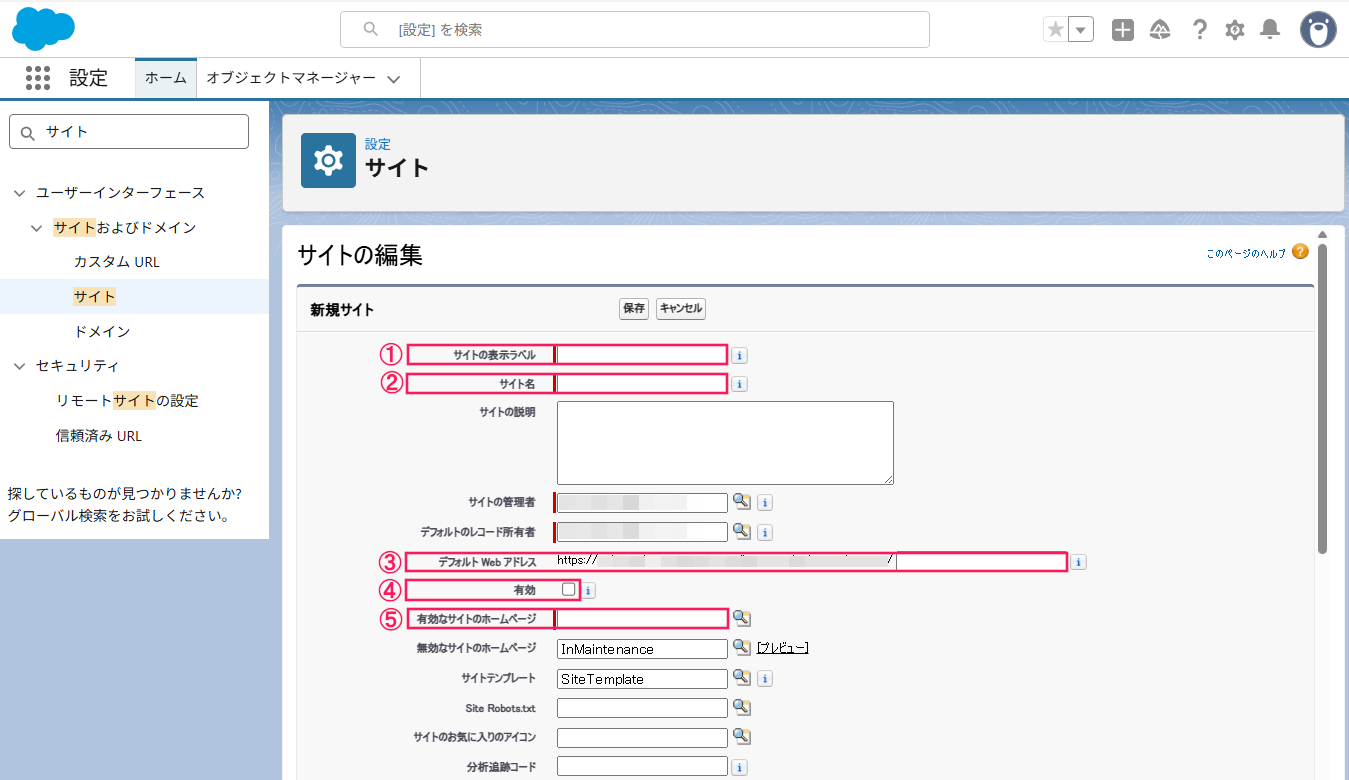1349x780 pixels.
Task: Open the help question mark icon
Action: click(1199, 30)
